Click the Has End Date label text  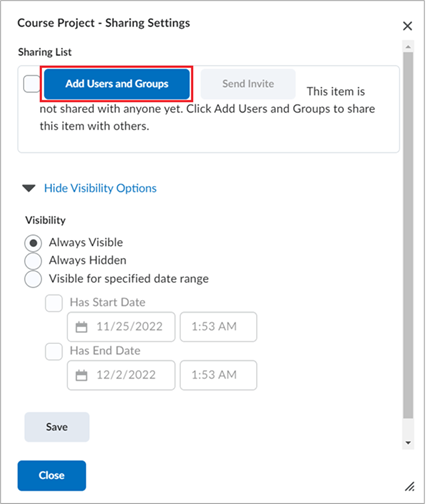point(105,351)
